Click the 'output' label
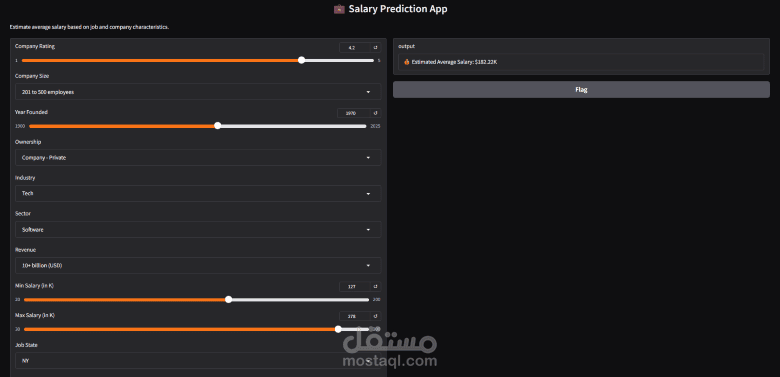This screenshot has width=780, height=377. (406, 46)
